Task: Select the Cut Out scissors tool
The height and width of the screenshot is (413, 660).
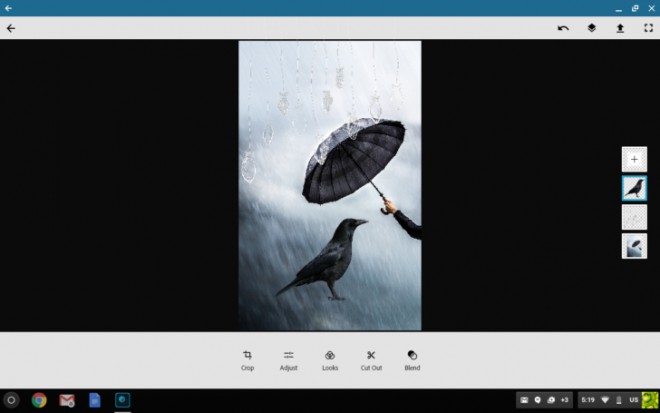Action: 371,359
